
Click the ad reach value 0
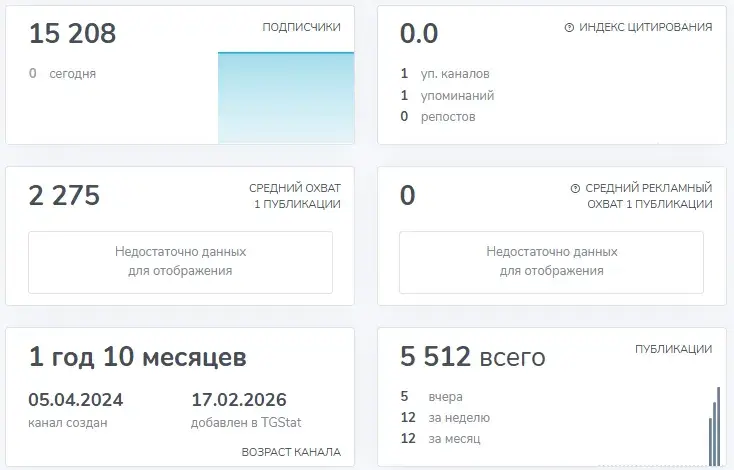click(x=408, y=195)
